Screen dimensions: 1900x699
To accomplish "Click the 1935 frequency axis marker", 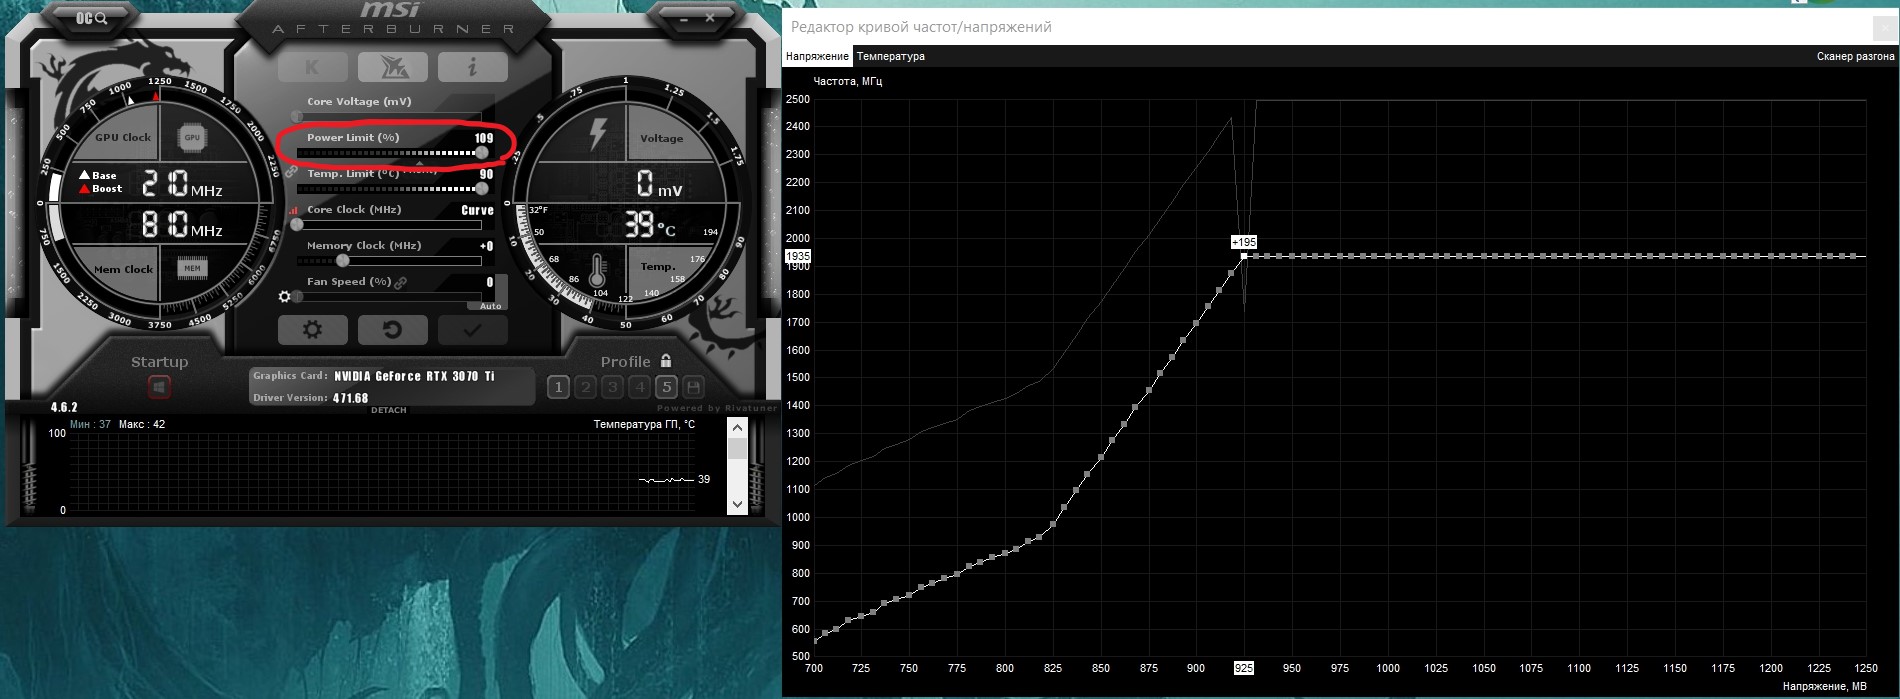I will click(798, 256).
